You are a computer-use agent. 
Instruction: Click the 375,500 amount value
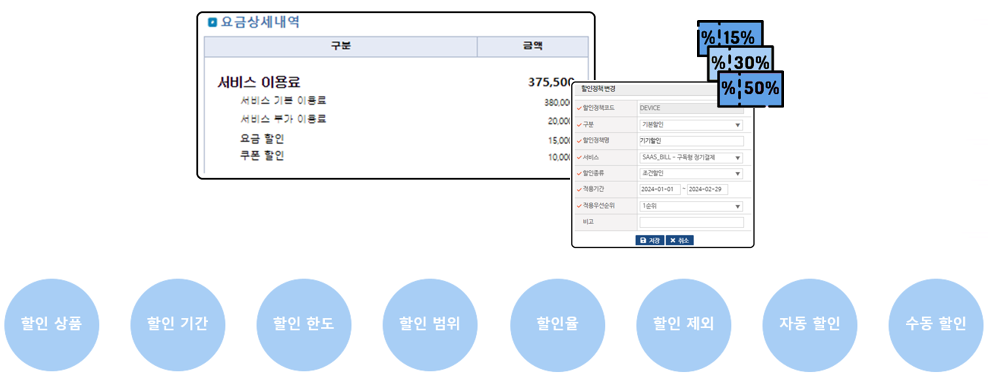(x=551, y=83)
